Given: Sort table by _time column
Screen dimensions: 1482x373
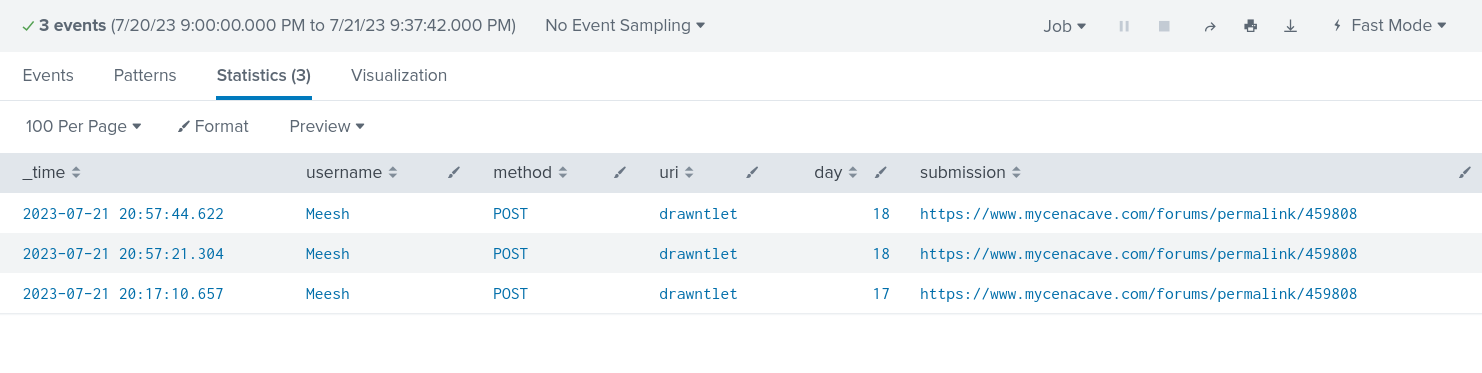Looking at the screenshot, I should tap(51, 172).
